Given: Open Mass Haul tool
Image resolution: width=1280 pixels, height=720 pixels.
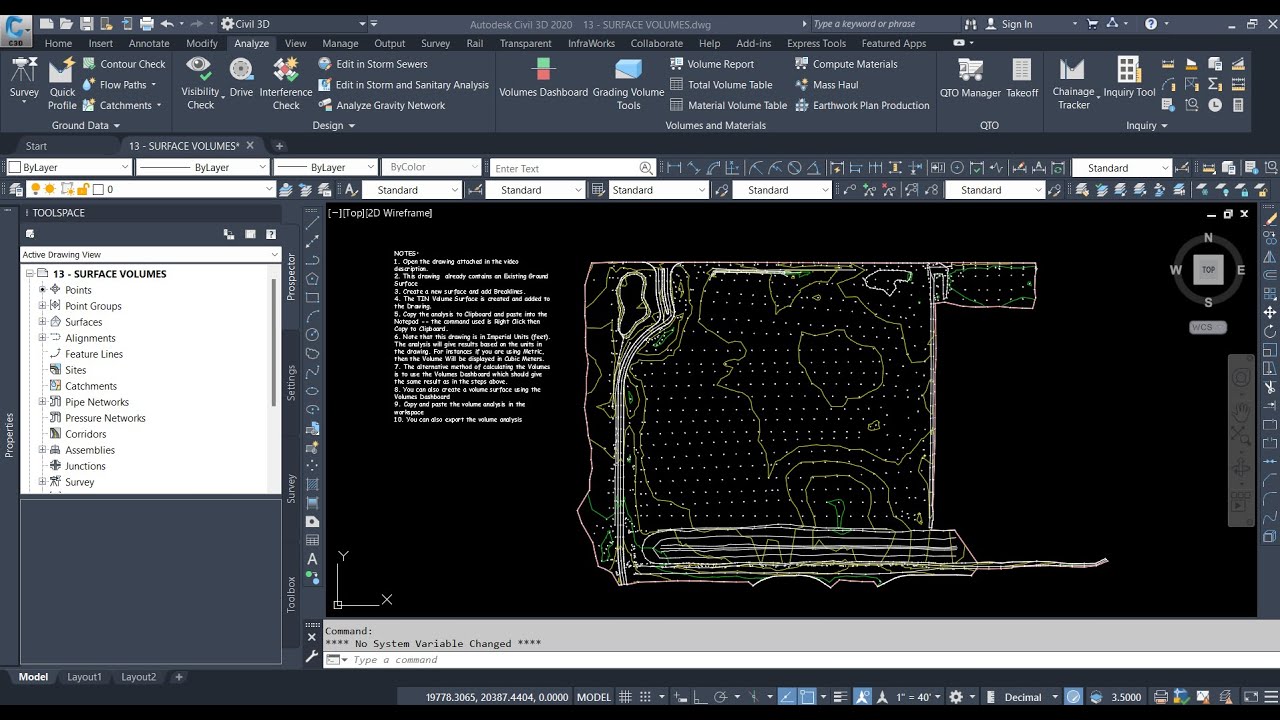Looking at the screenshot, I should [827, 85].
